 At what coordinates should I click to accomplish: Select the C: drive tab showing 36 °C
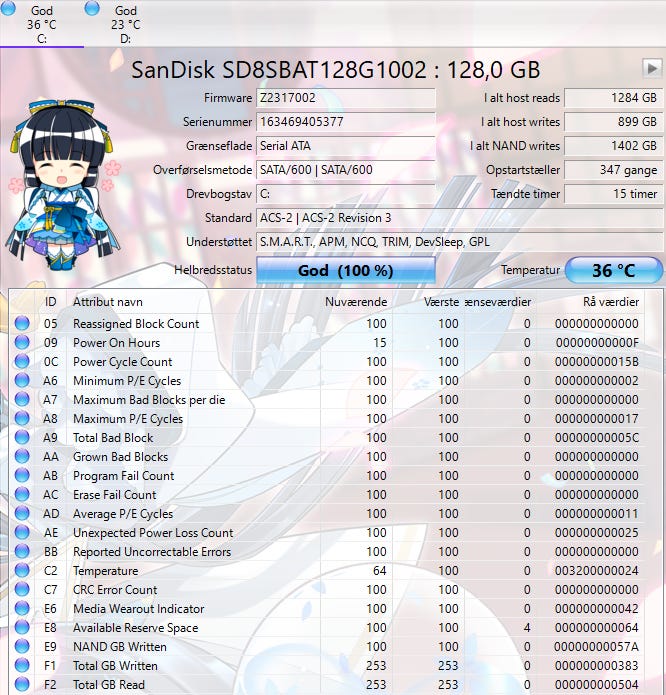tap(42, 24)
